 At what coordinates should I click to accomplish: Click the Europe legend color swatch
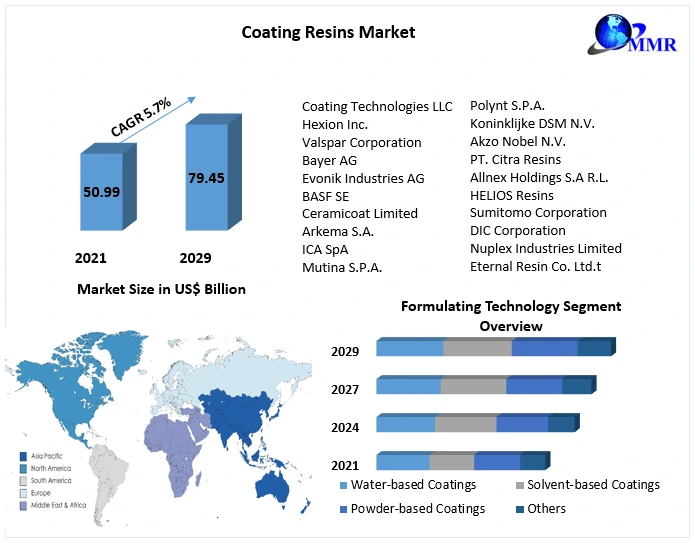pos(23,493)
